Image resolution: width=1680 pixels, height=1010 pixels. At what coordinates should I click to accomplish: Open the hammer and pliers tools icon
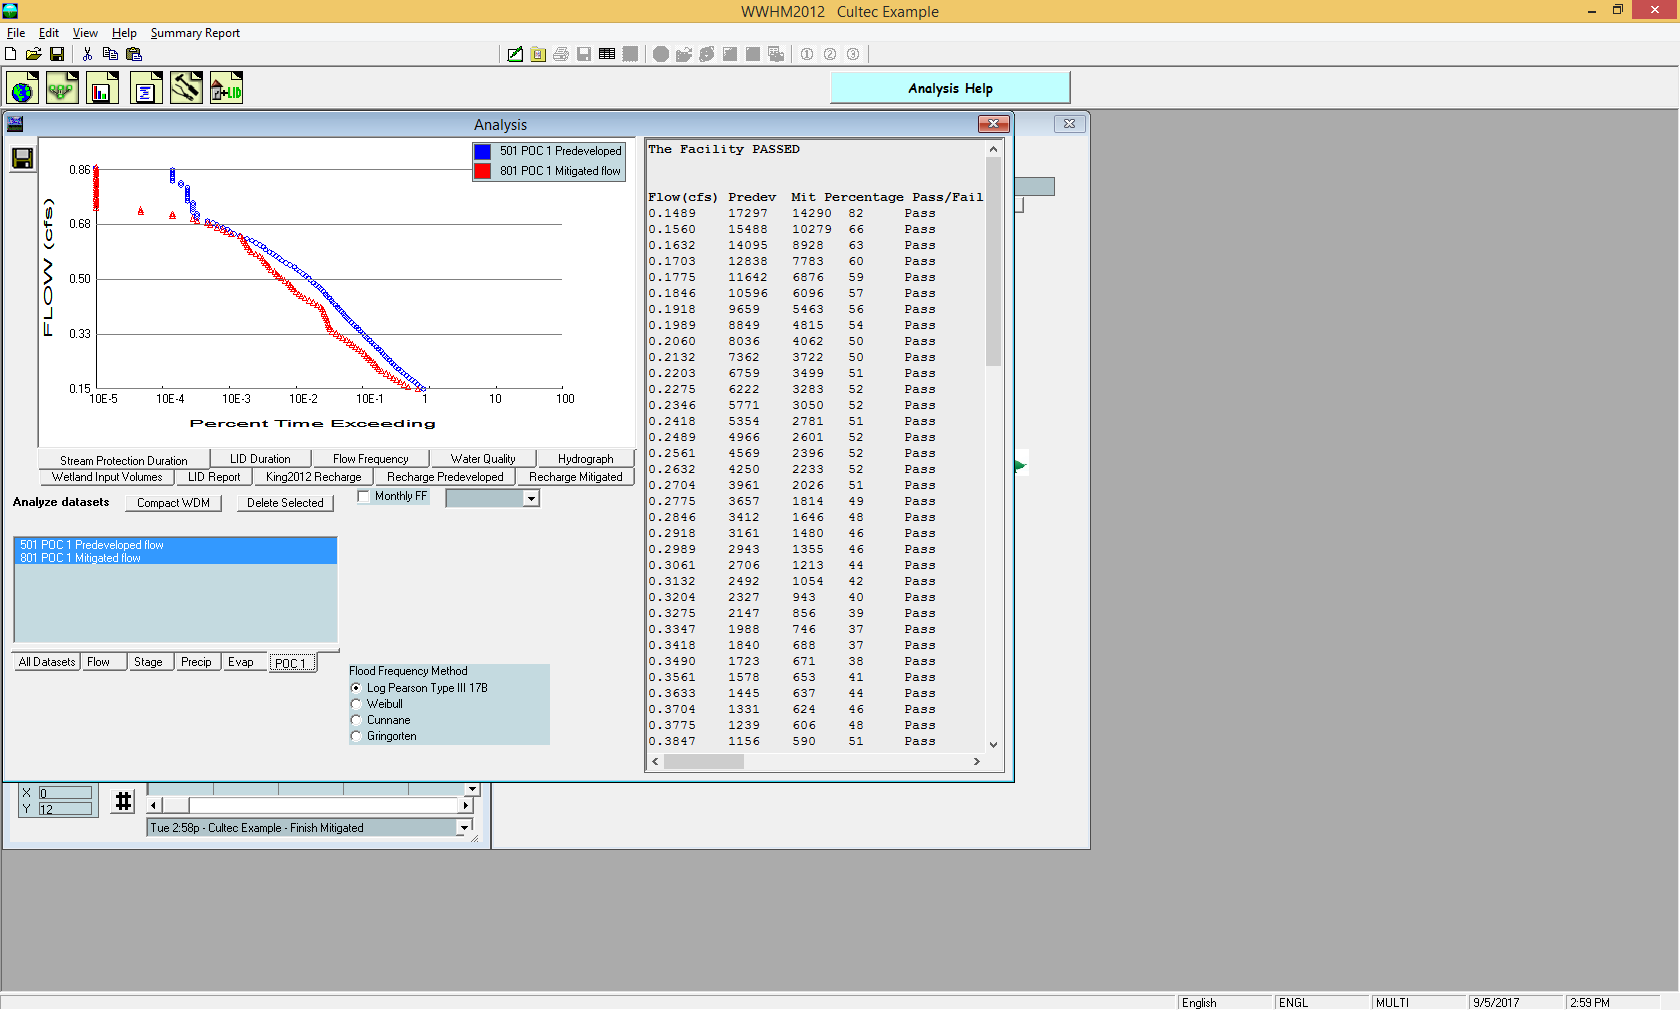coord(186,89)
